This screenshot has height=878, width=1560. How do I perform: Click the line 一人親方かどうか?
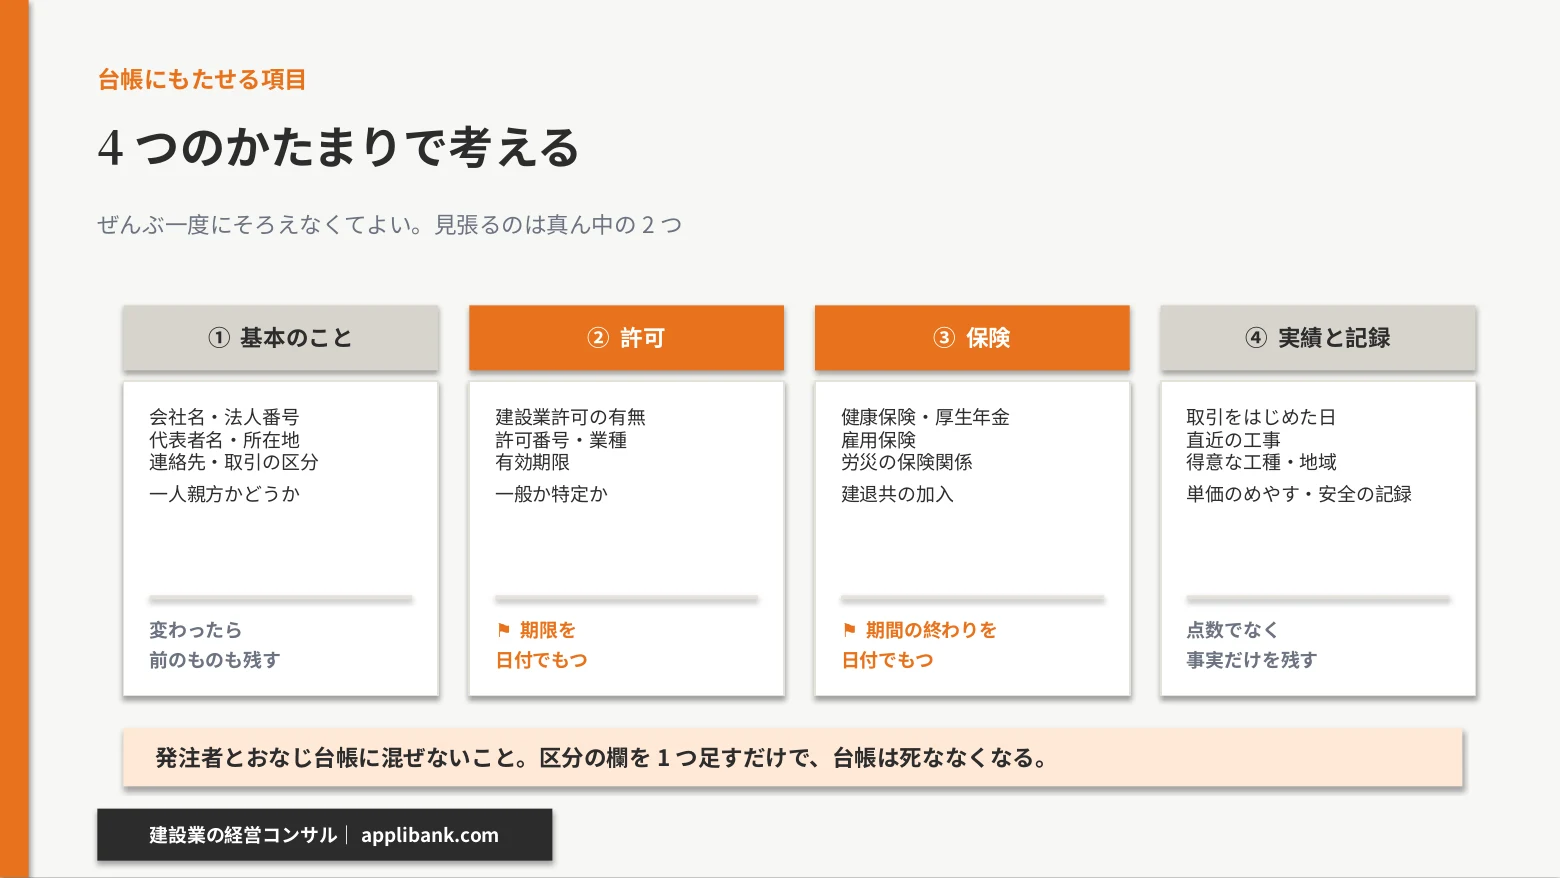pos(224,494)
